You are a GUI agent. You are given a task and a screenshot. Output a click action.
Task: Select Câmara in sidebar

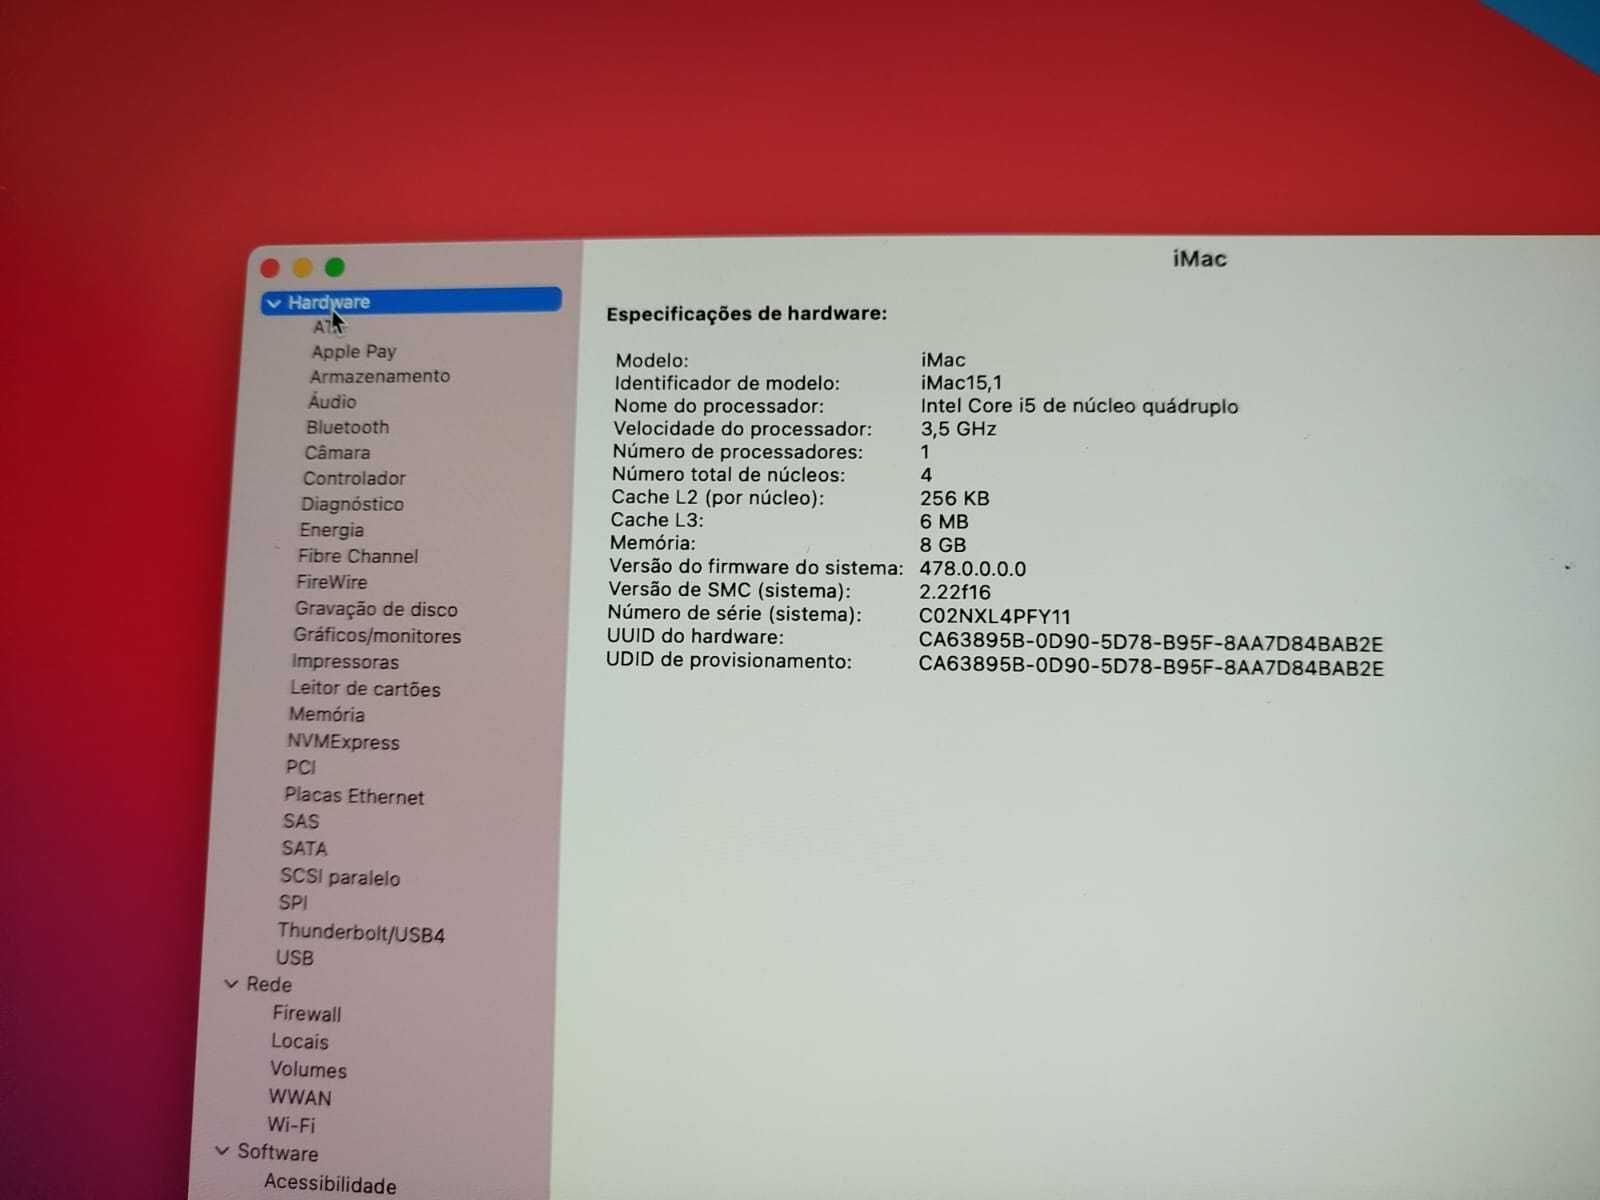pos(336,453)
